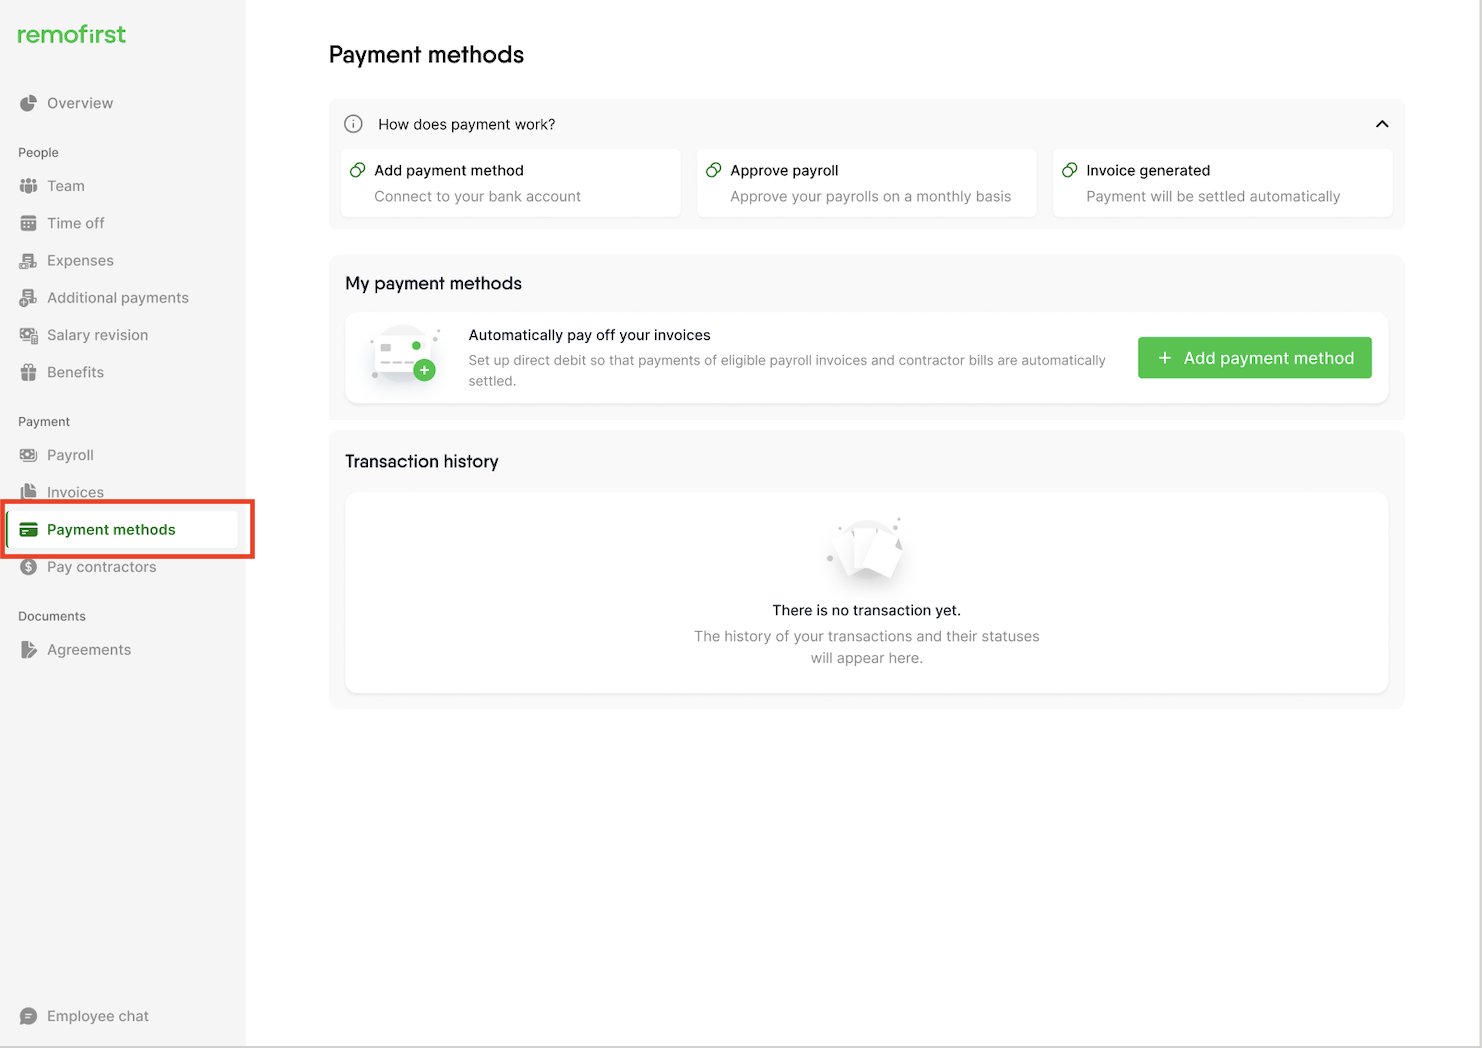Click the Overview pie chart icon
The height and width of the screenshot is (1048, 1482).
28,103
